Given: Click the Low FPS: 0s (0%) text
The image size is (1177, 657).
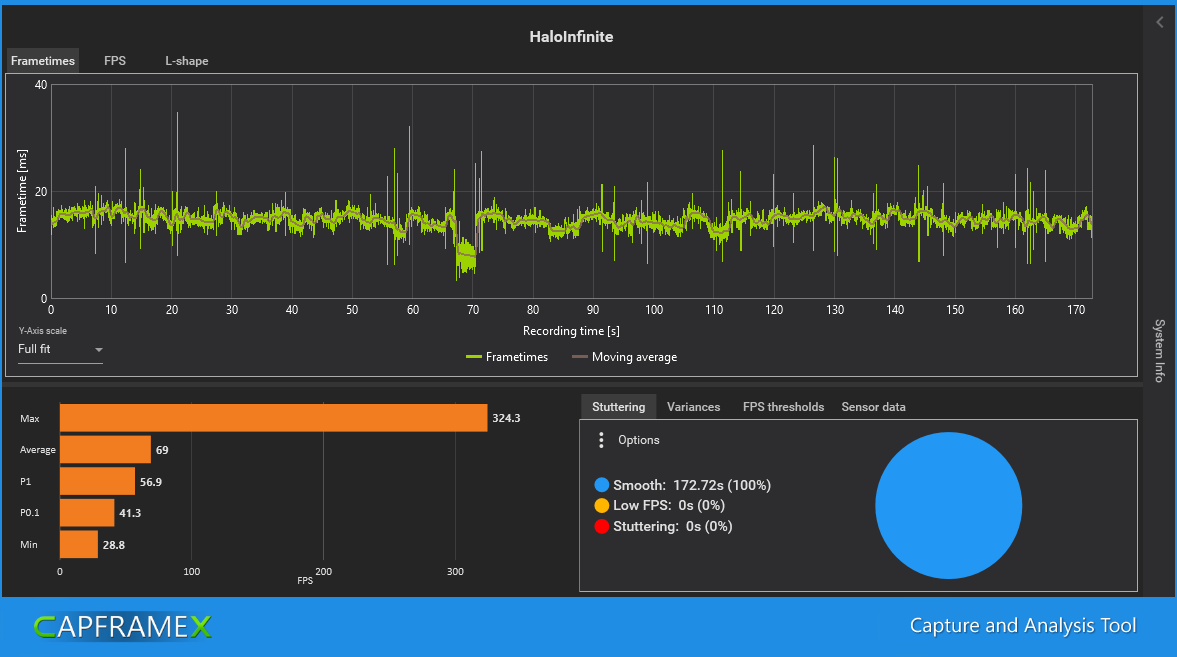Looking at the screenshot, I should 669,505.
